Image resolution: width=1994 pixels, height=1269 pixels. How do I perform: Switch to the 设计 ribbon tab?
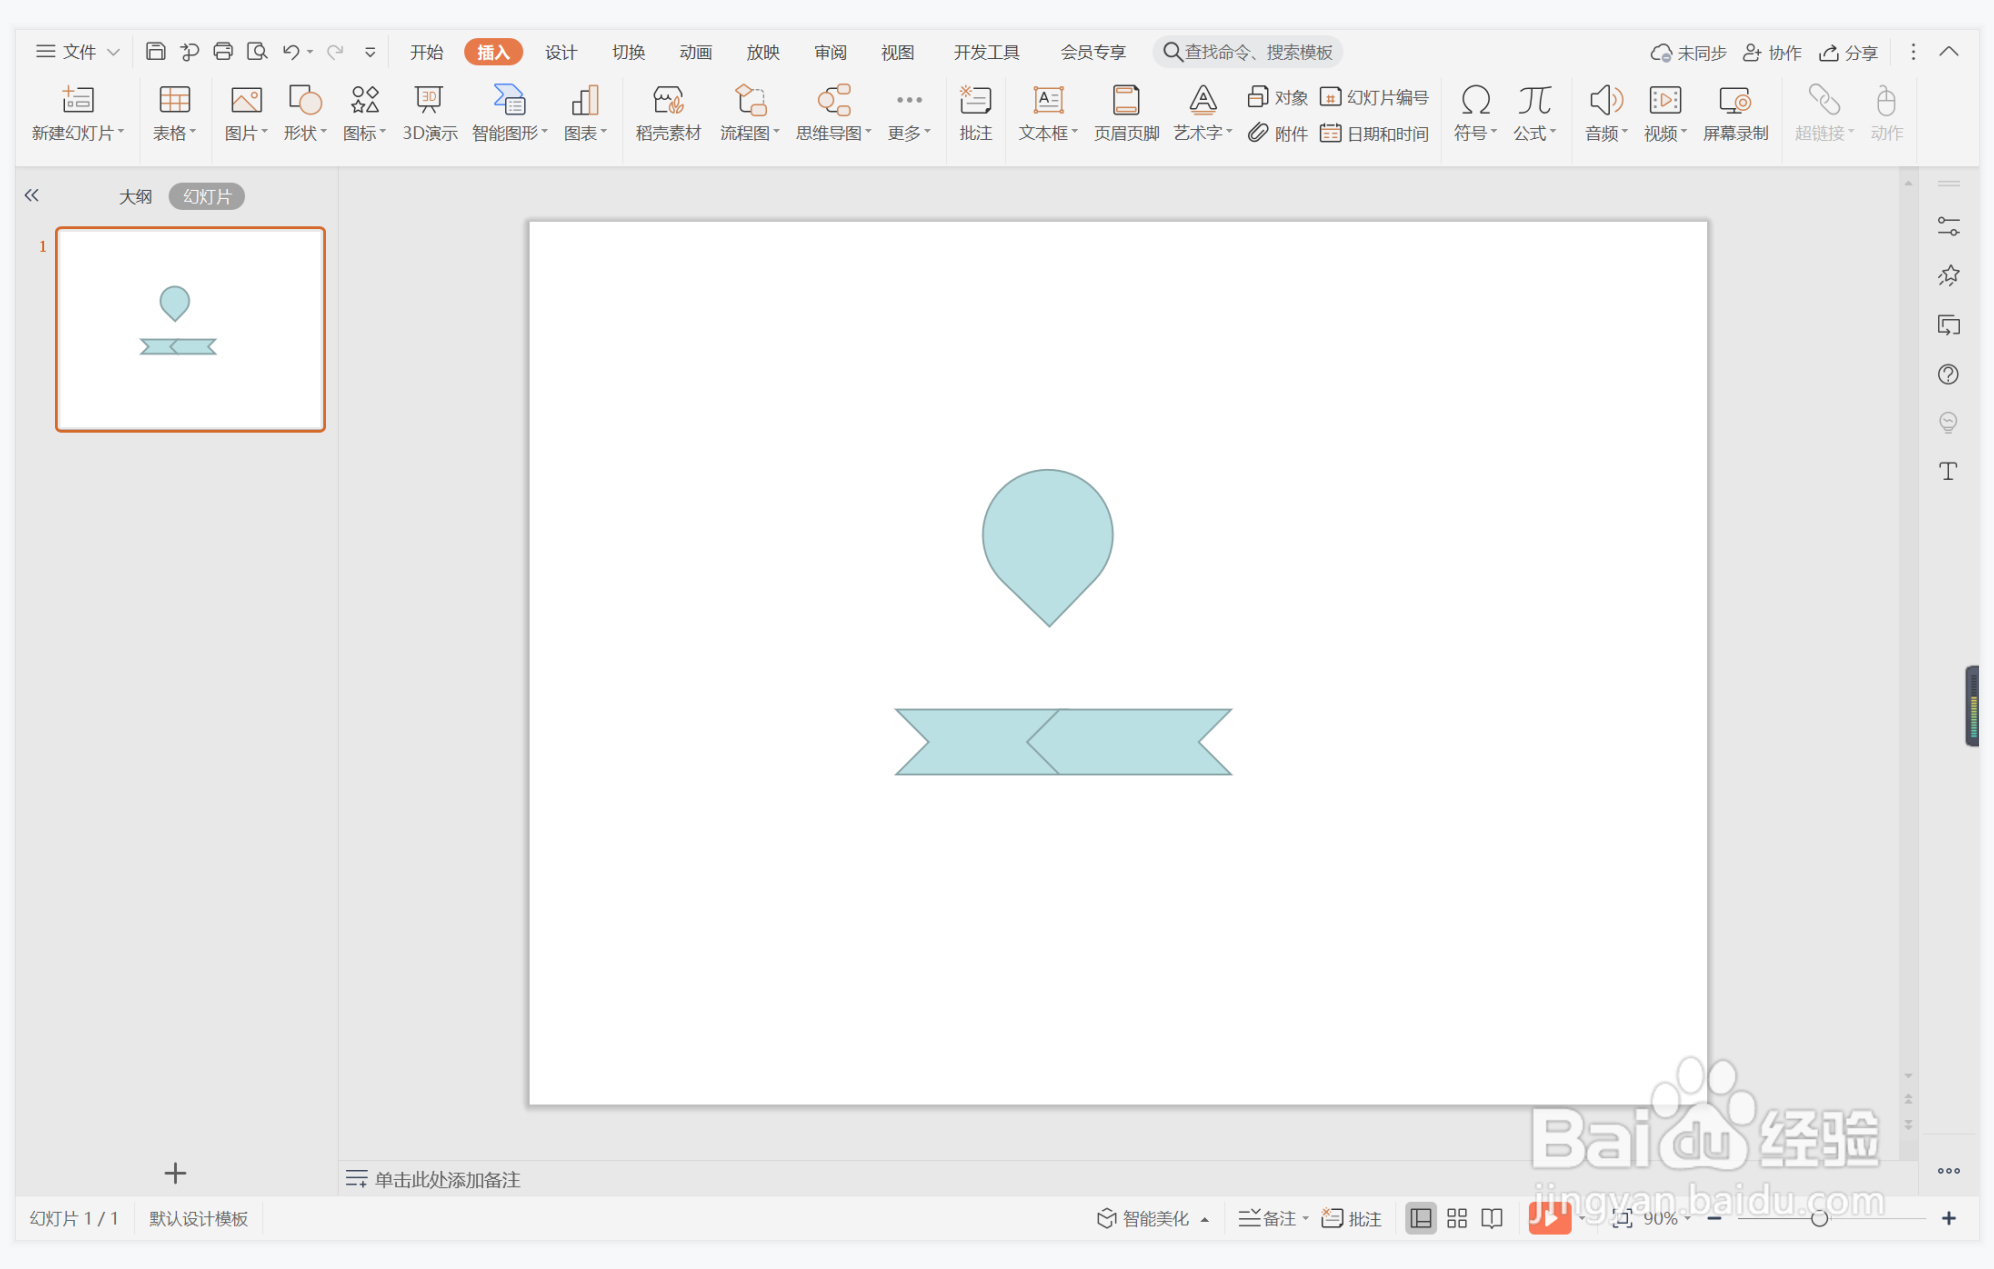(560, 52)
